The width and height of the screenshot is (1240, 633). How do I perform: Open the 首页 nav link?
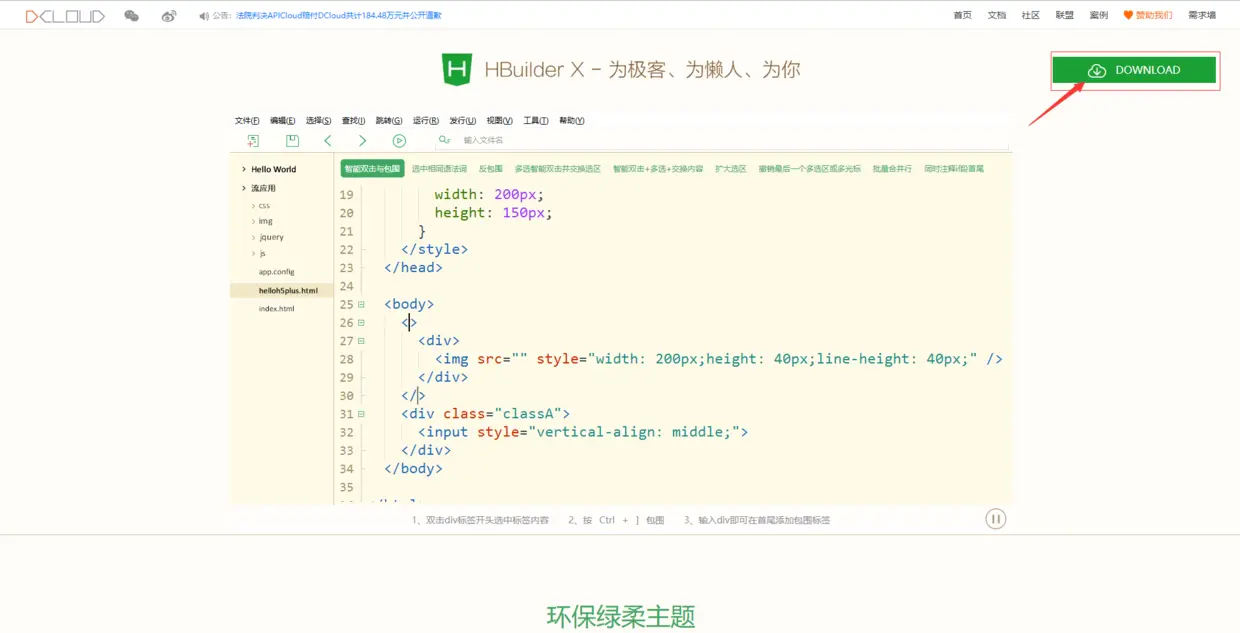click(x=962, y=15)
